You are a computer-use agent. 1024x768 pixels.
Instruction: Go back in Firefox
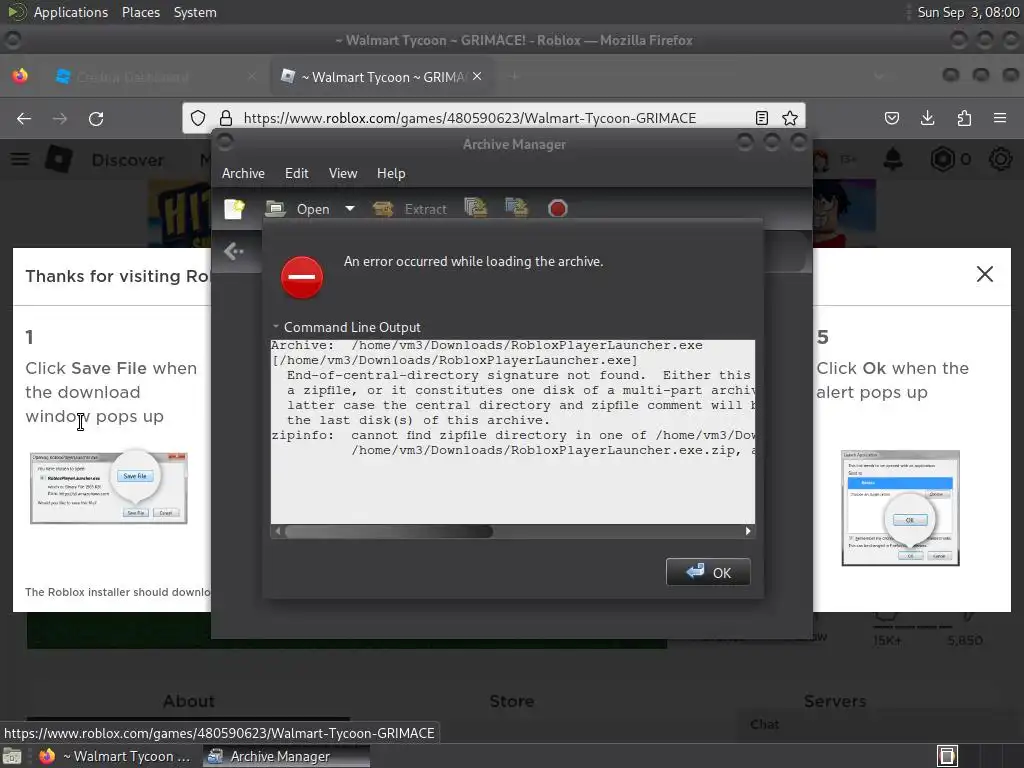click(x=24, y=118)
